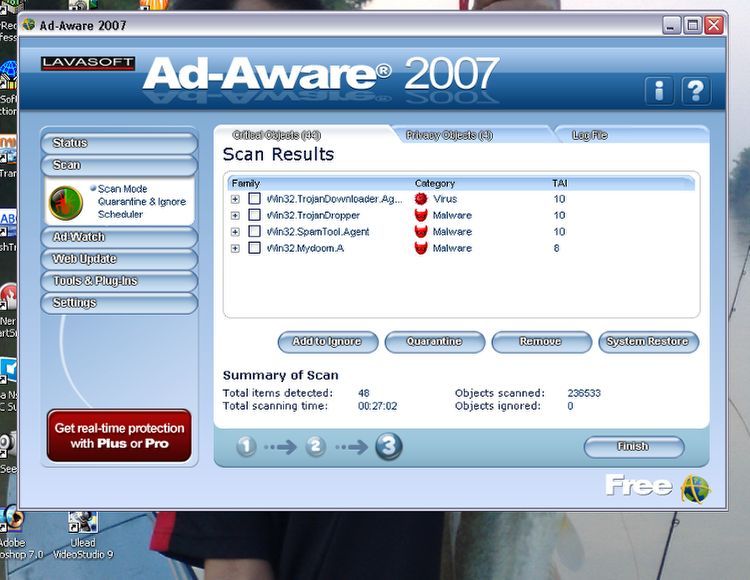Click the Lavasoft logo
This screenshot has width=750, height=580.
88,63
